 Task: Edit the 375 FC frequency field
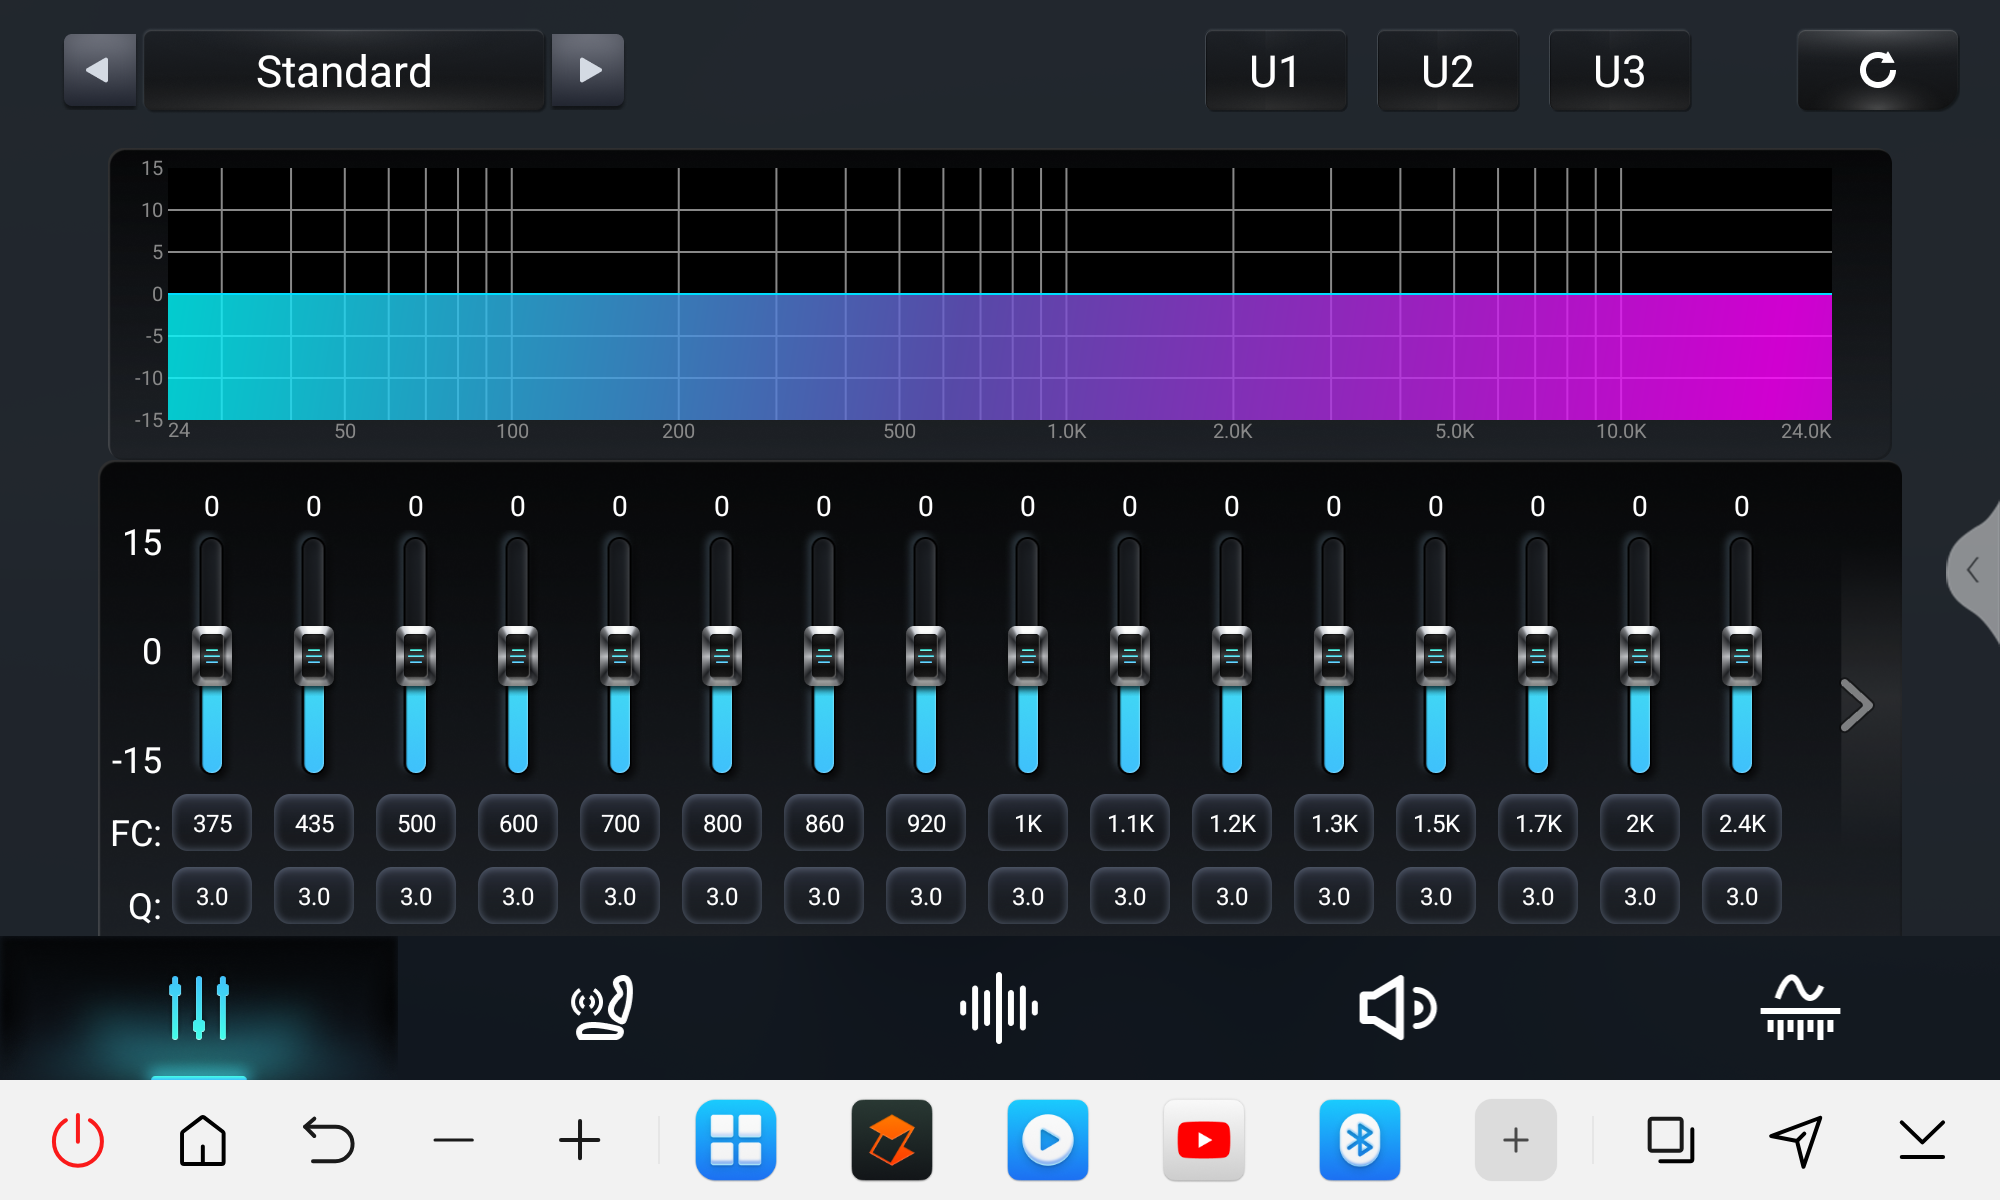(212, 823)
